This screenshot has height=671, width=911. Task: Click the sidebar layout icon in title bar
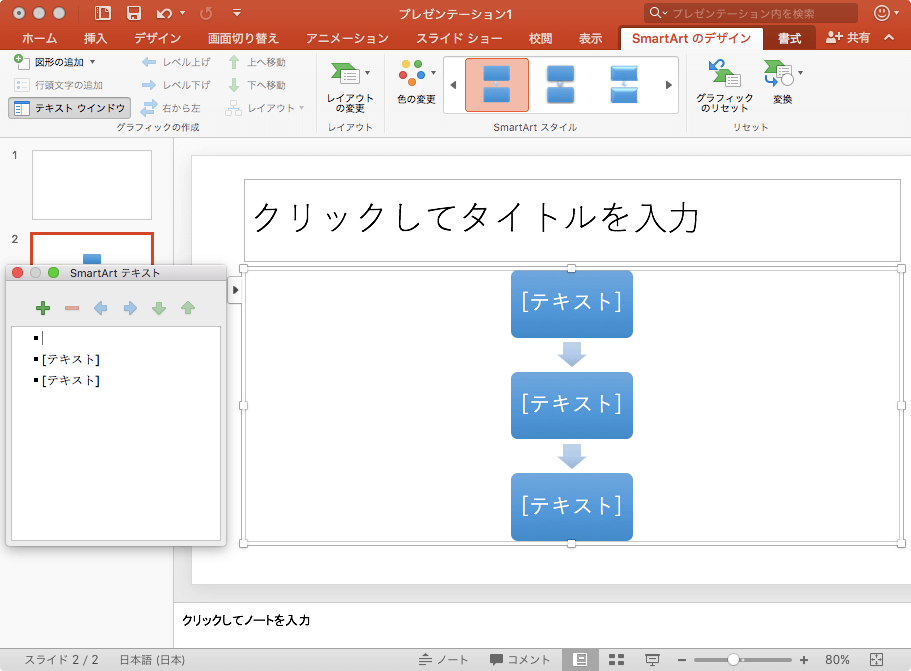click(103, 13)
